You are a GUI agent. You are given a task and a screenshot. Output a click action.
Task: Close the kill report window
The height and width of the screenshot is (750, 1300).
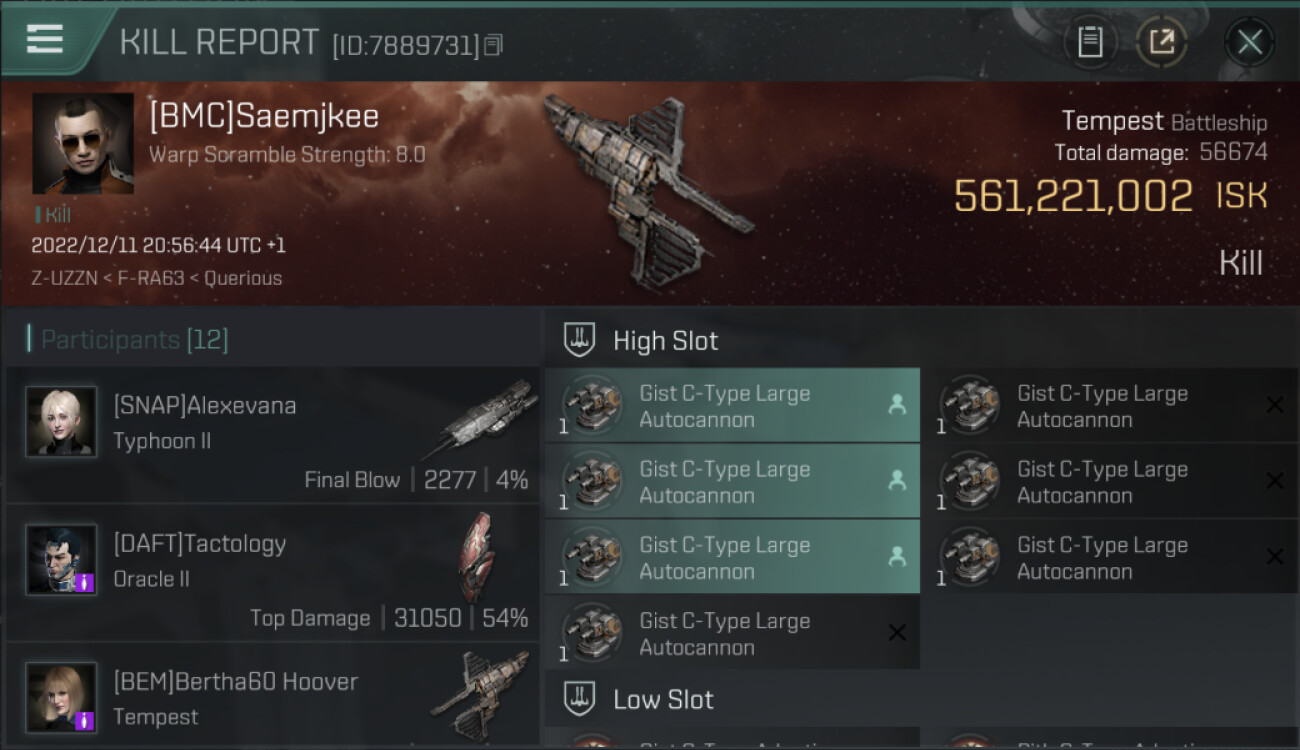pos(1249,42)
